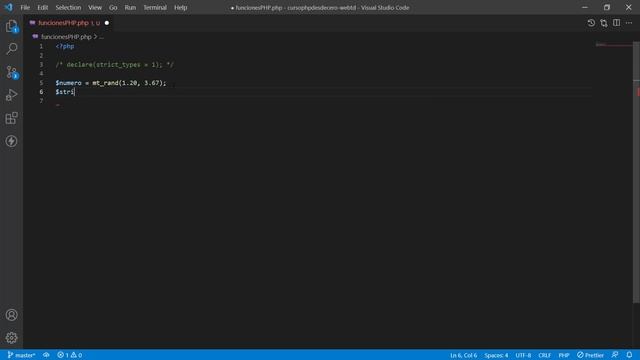Image resolution: width=640 pixels, height=360 pixels.
Task: Open the Selection menu
Action: coord(68,7)
